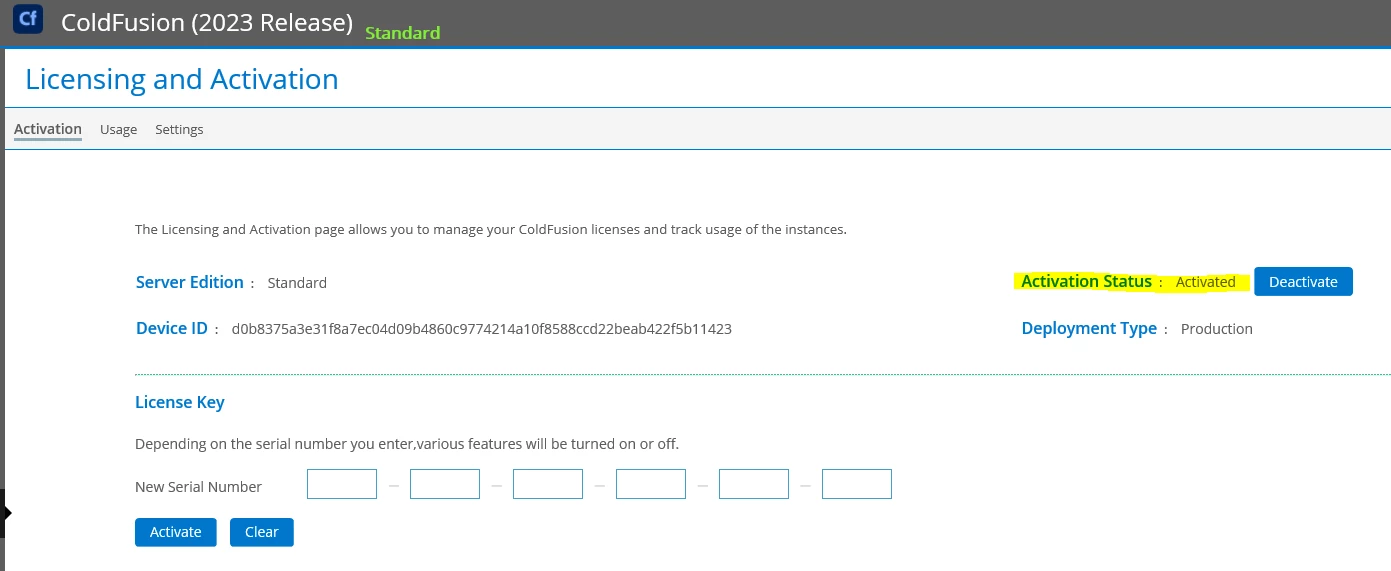The height and width of the screenshot is (571, 1391).
Task: Focus the sixth serial number box
Action: pyautogui.click(x=857, y=484)
